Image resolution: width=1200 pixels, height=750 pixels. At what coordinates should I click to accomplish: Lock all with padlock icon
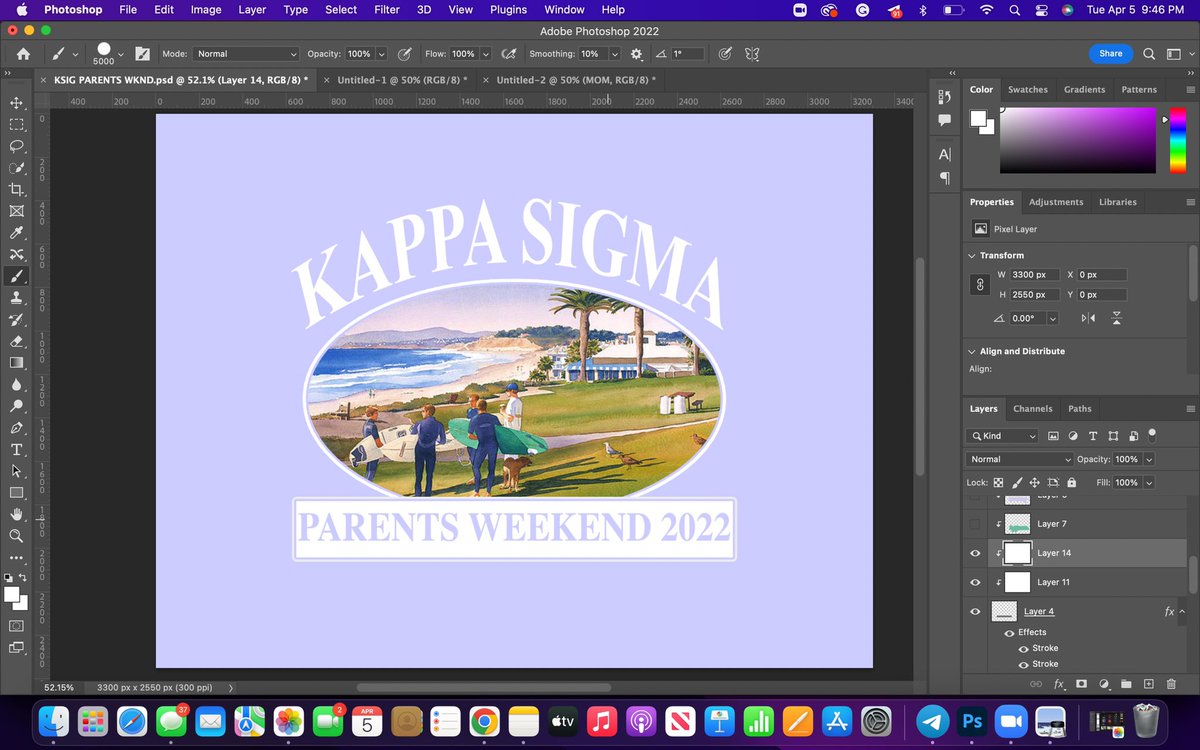(x=1071, y=482)
